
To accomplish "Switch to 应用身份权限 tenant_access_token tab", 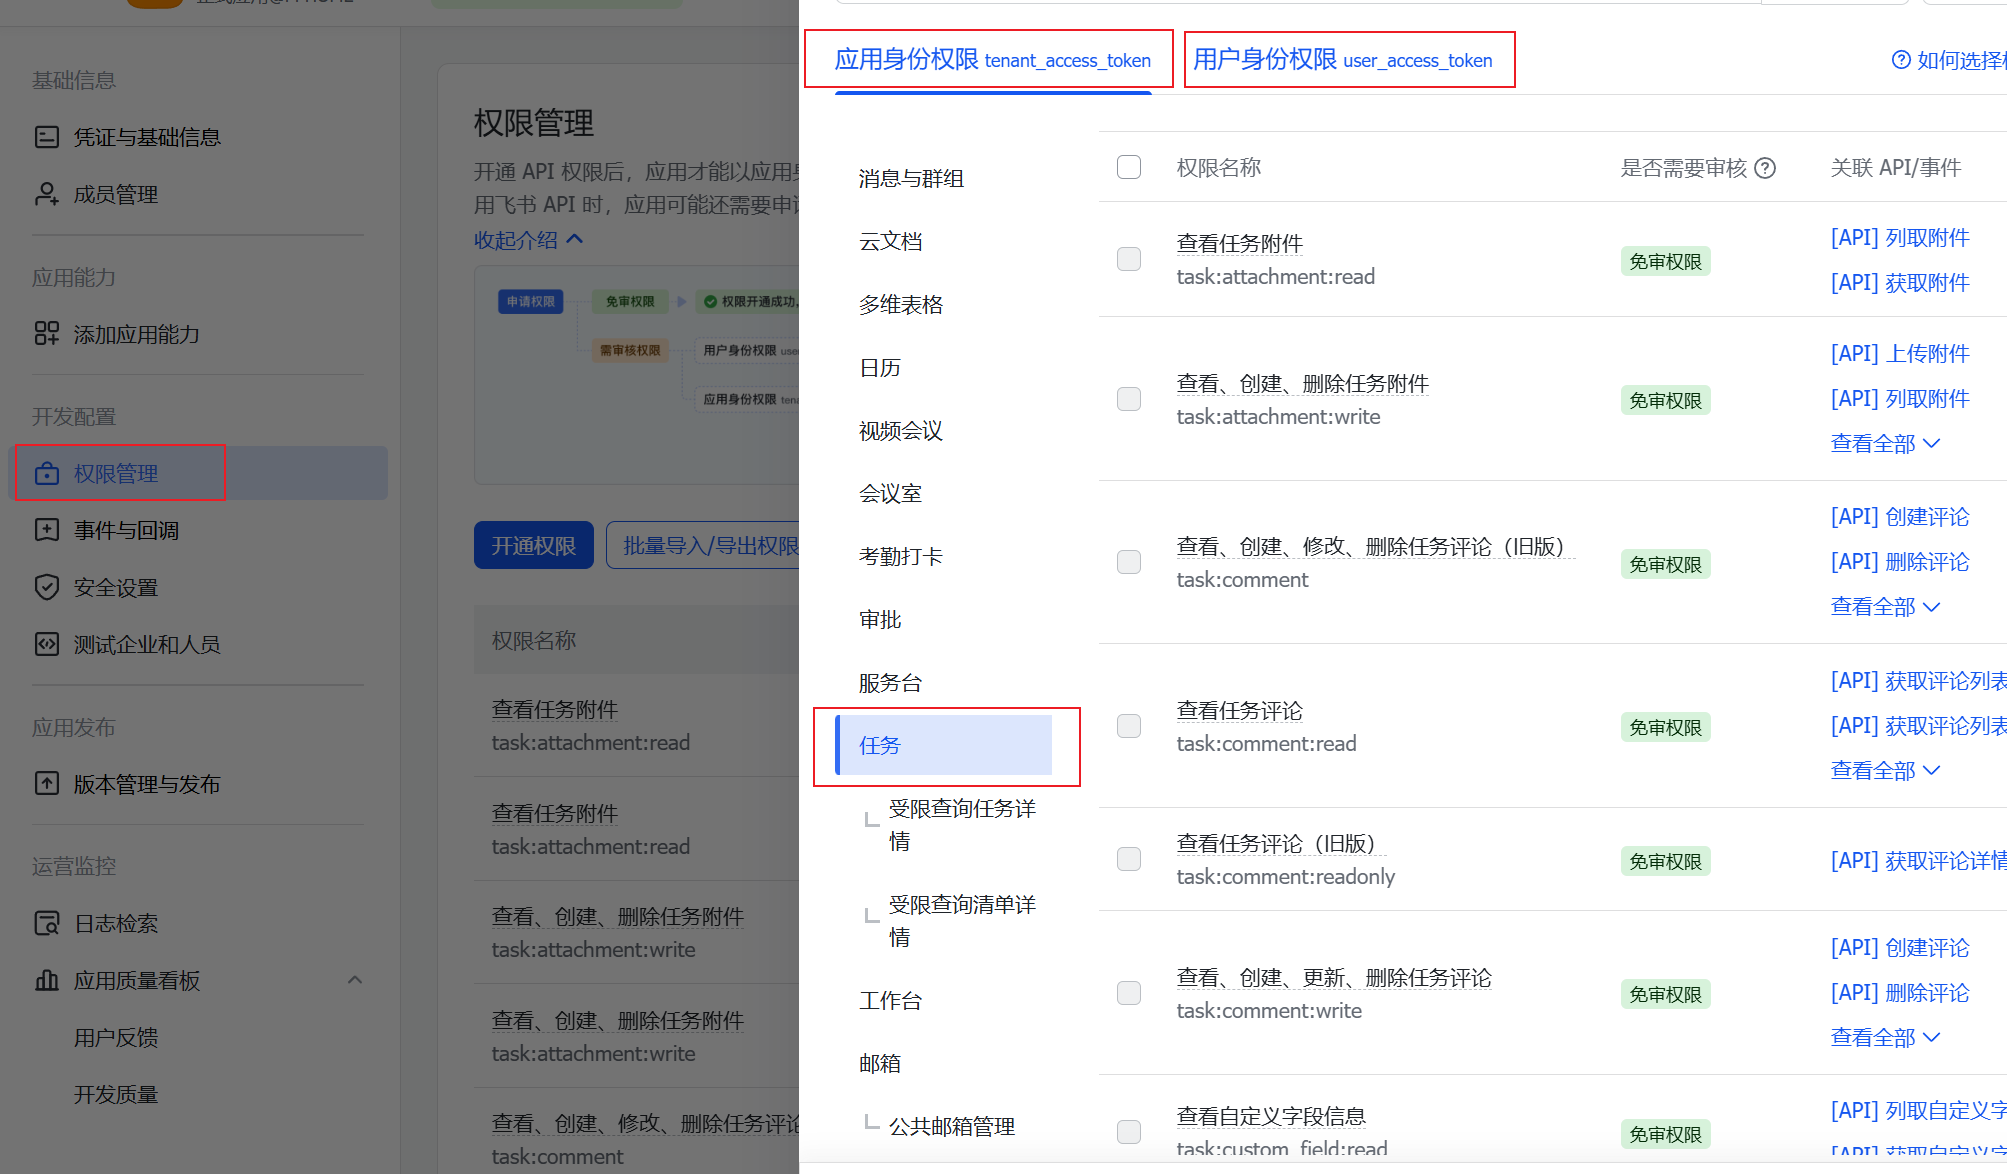I will point(992,60).
